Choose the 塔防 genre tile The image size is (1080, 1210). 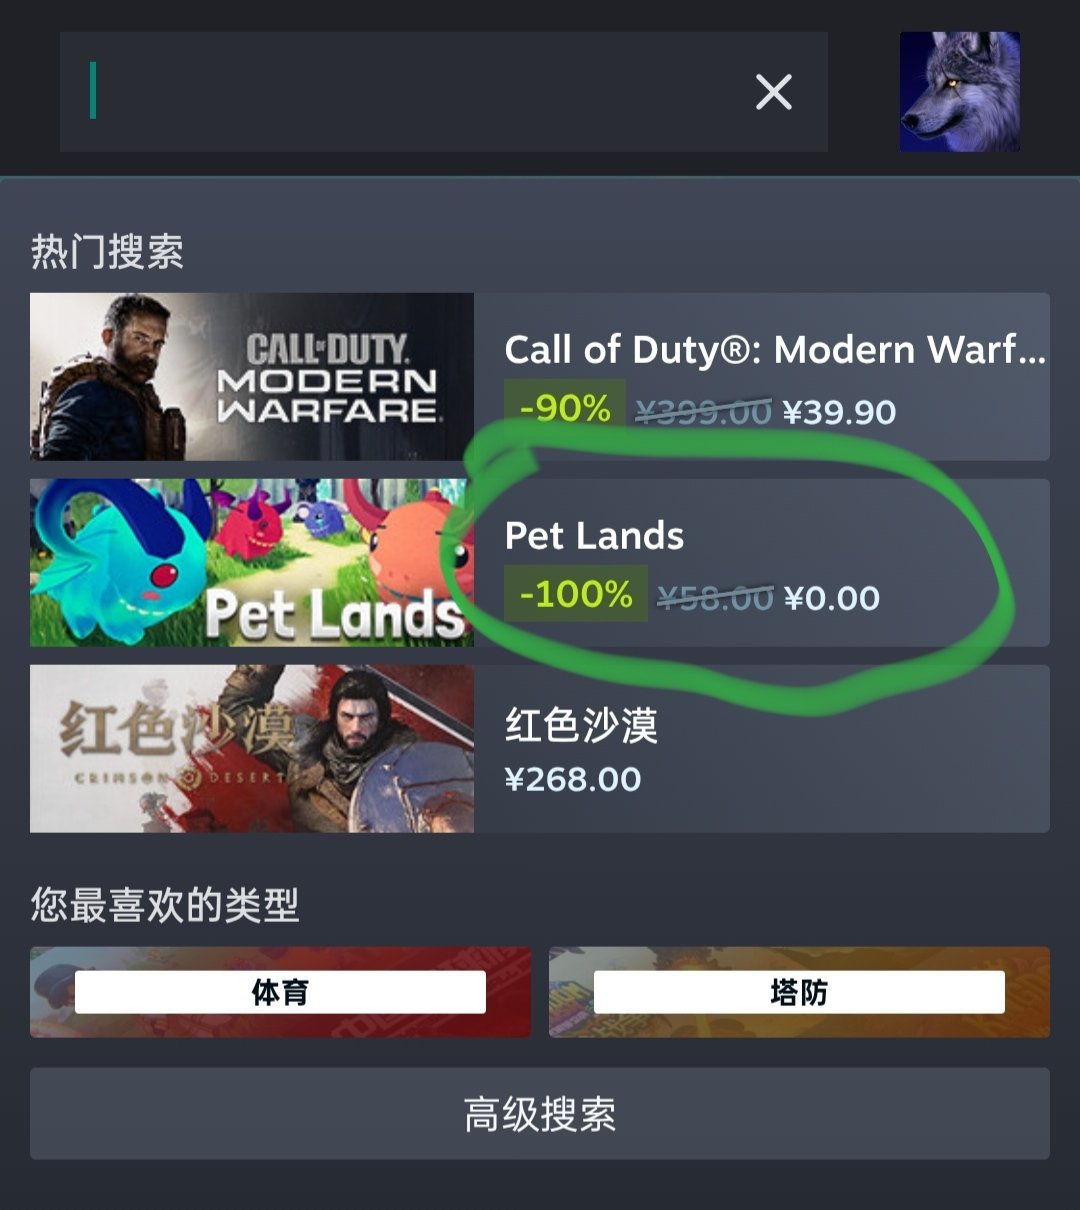799,992
